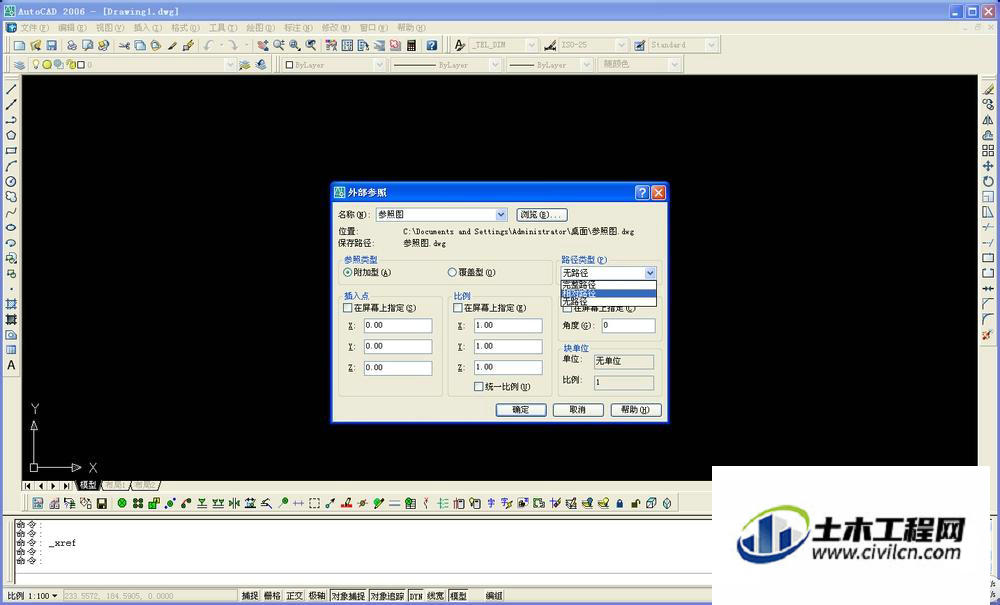This screenshot has height=605, width=1000.
Task: Click the 浏览 browse button
Action: click(x=542, y=215)
